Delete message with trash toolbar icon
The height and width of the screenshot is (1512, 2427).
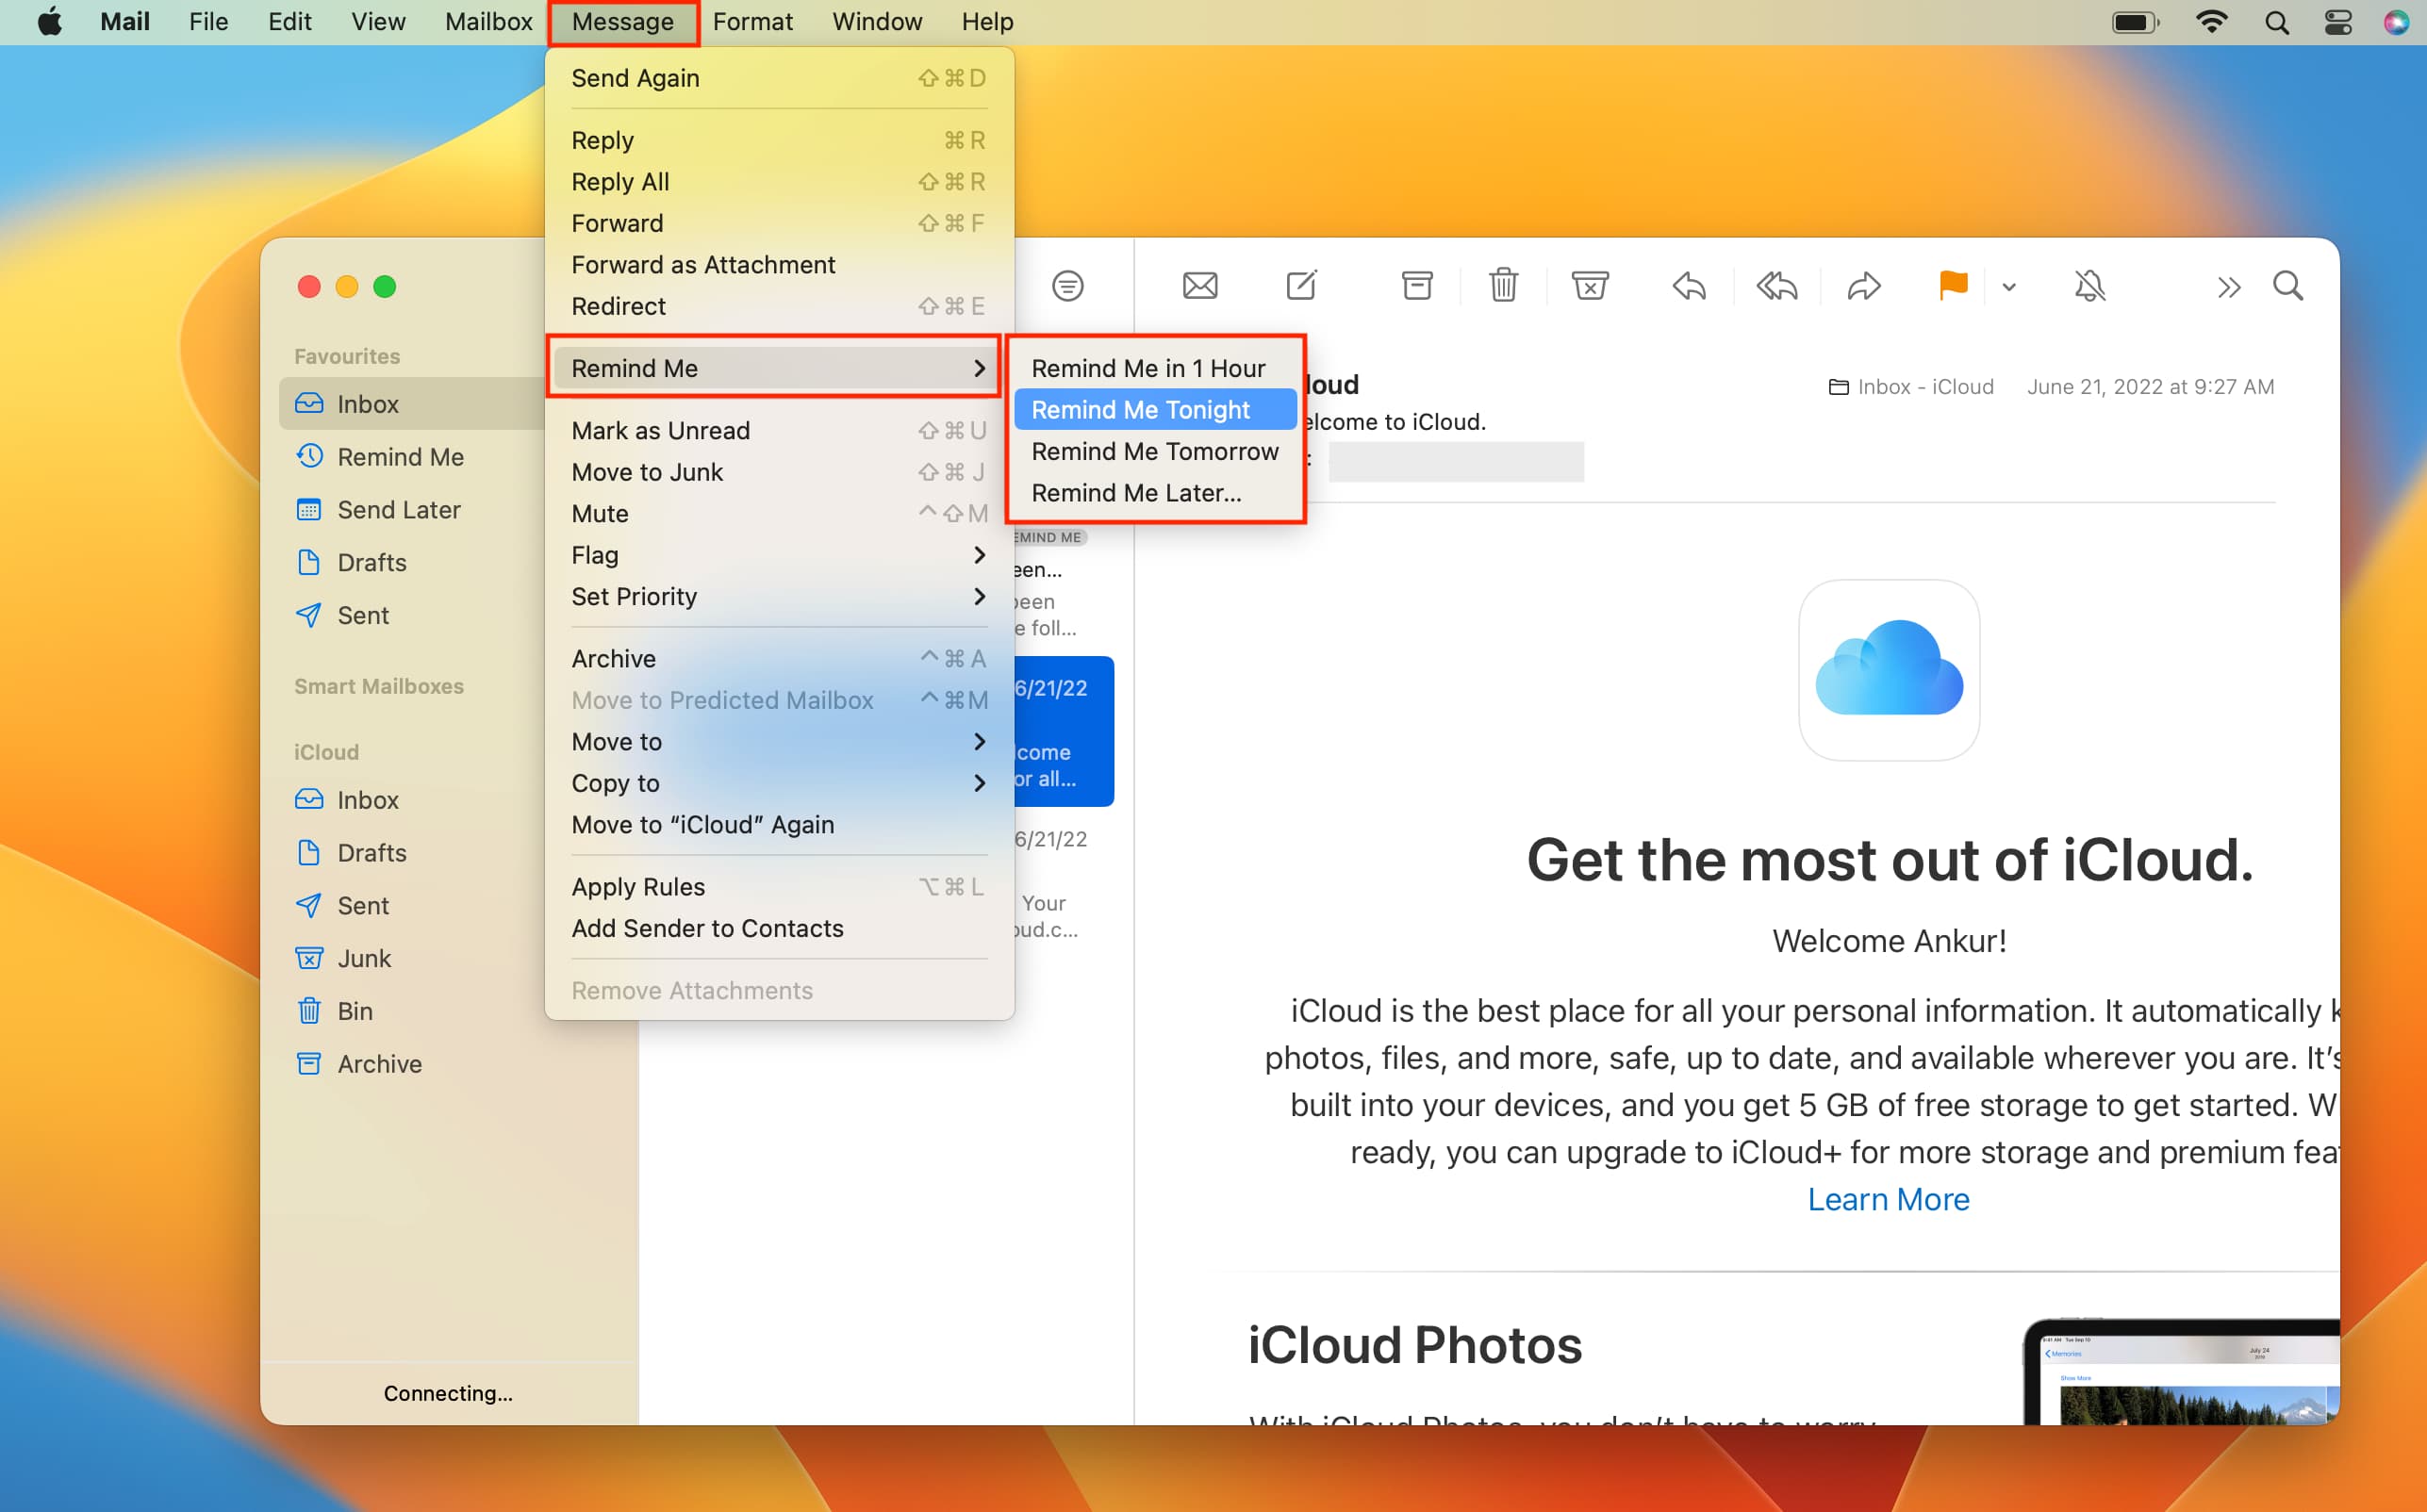click(1503, 286)
